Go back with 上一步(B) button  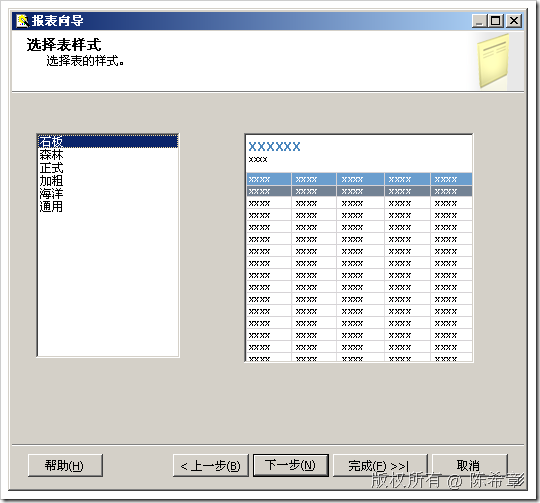coord(210,465)
